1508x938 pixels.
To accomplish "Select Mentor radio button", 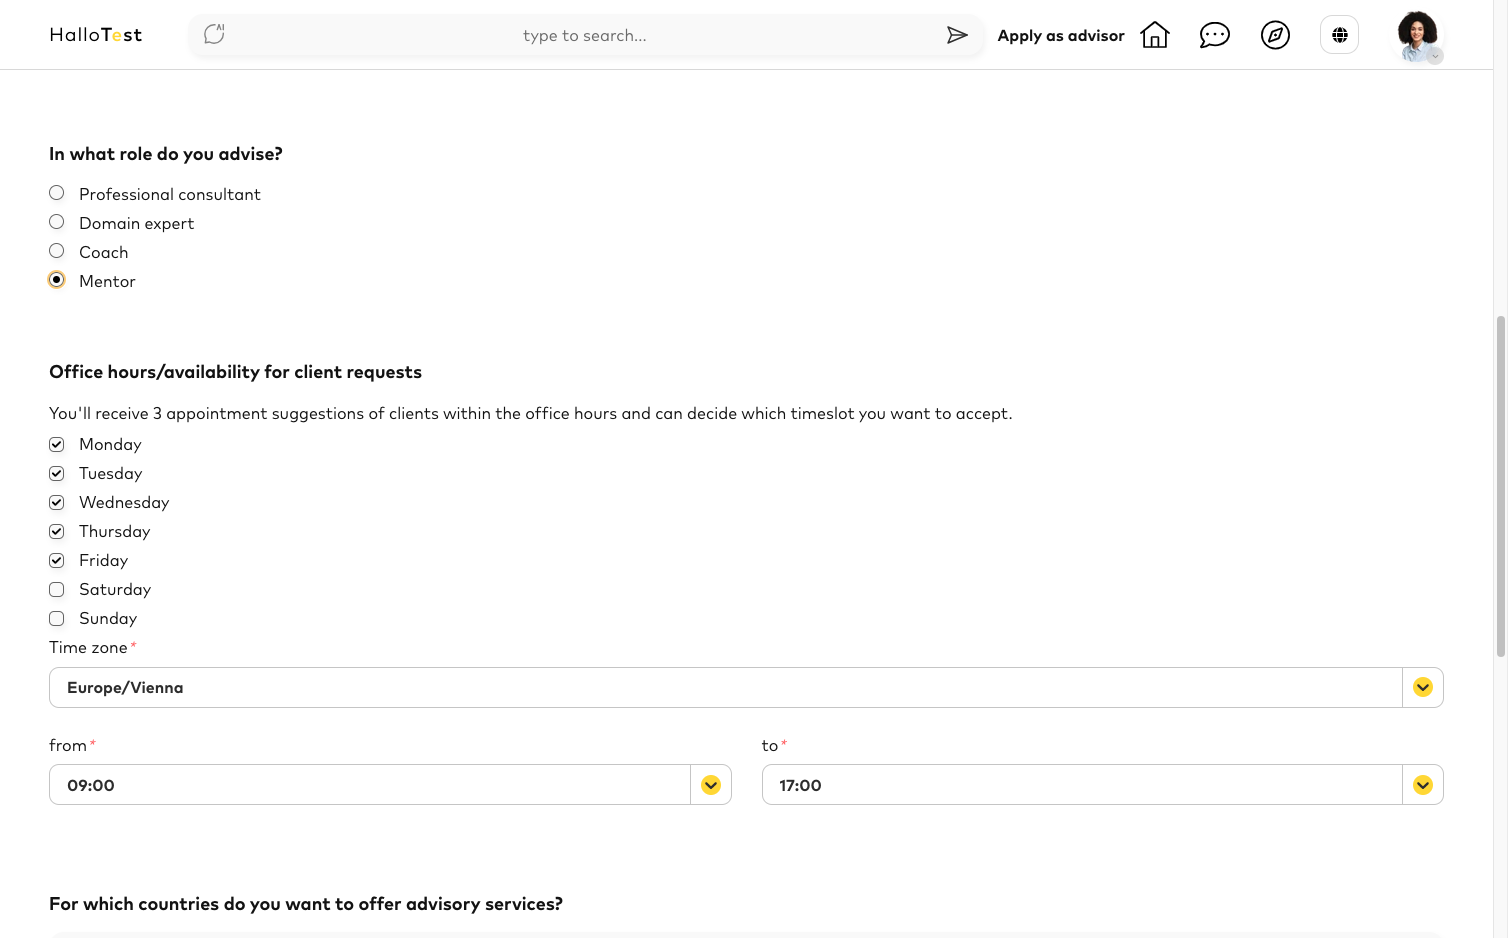I will [x=57, y=280].
